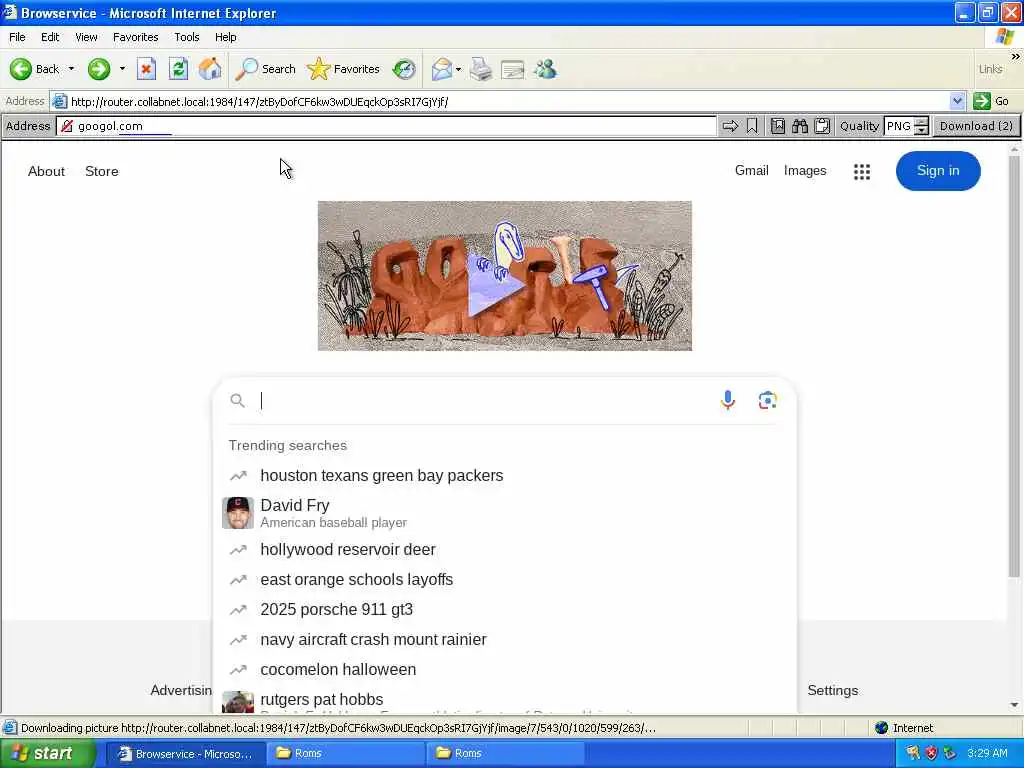Open the File menu
The height and width of the screenshot is (768, 1024).
[x=17, y=37]
